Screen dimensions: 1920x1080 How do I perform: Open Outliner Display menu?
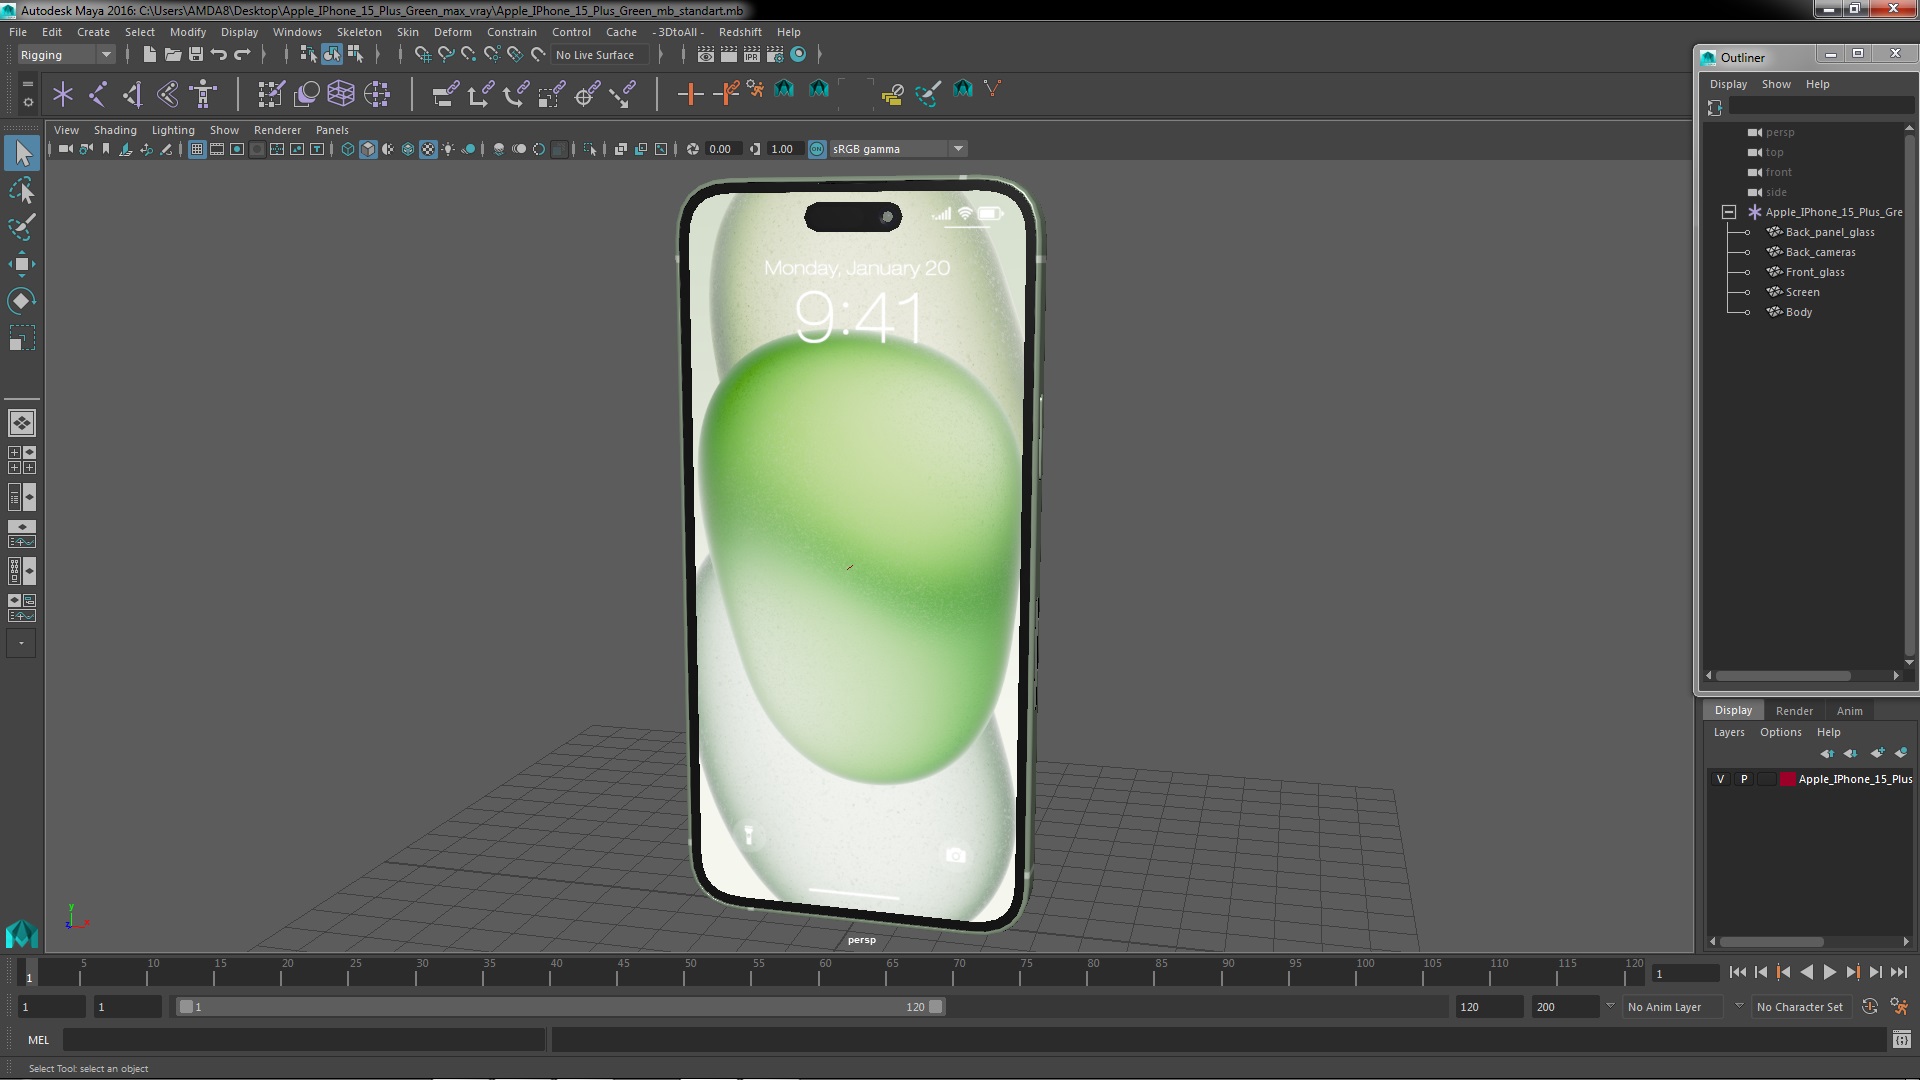pos(1728,84)
